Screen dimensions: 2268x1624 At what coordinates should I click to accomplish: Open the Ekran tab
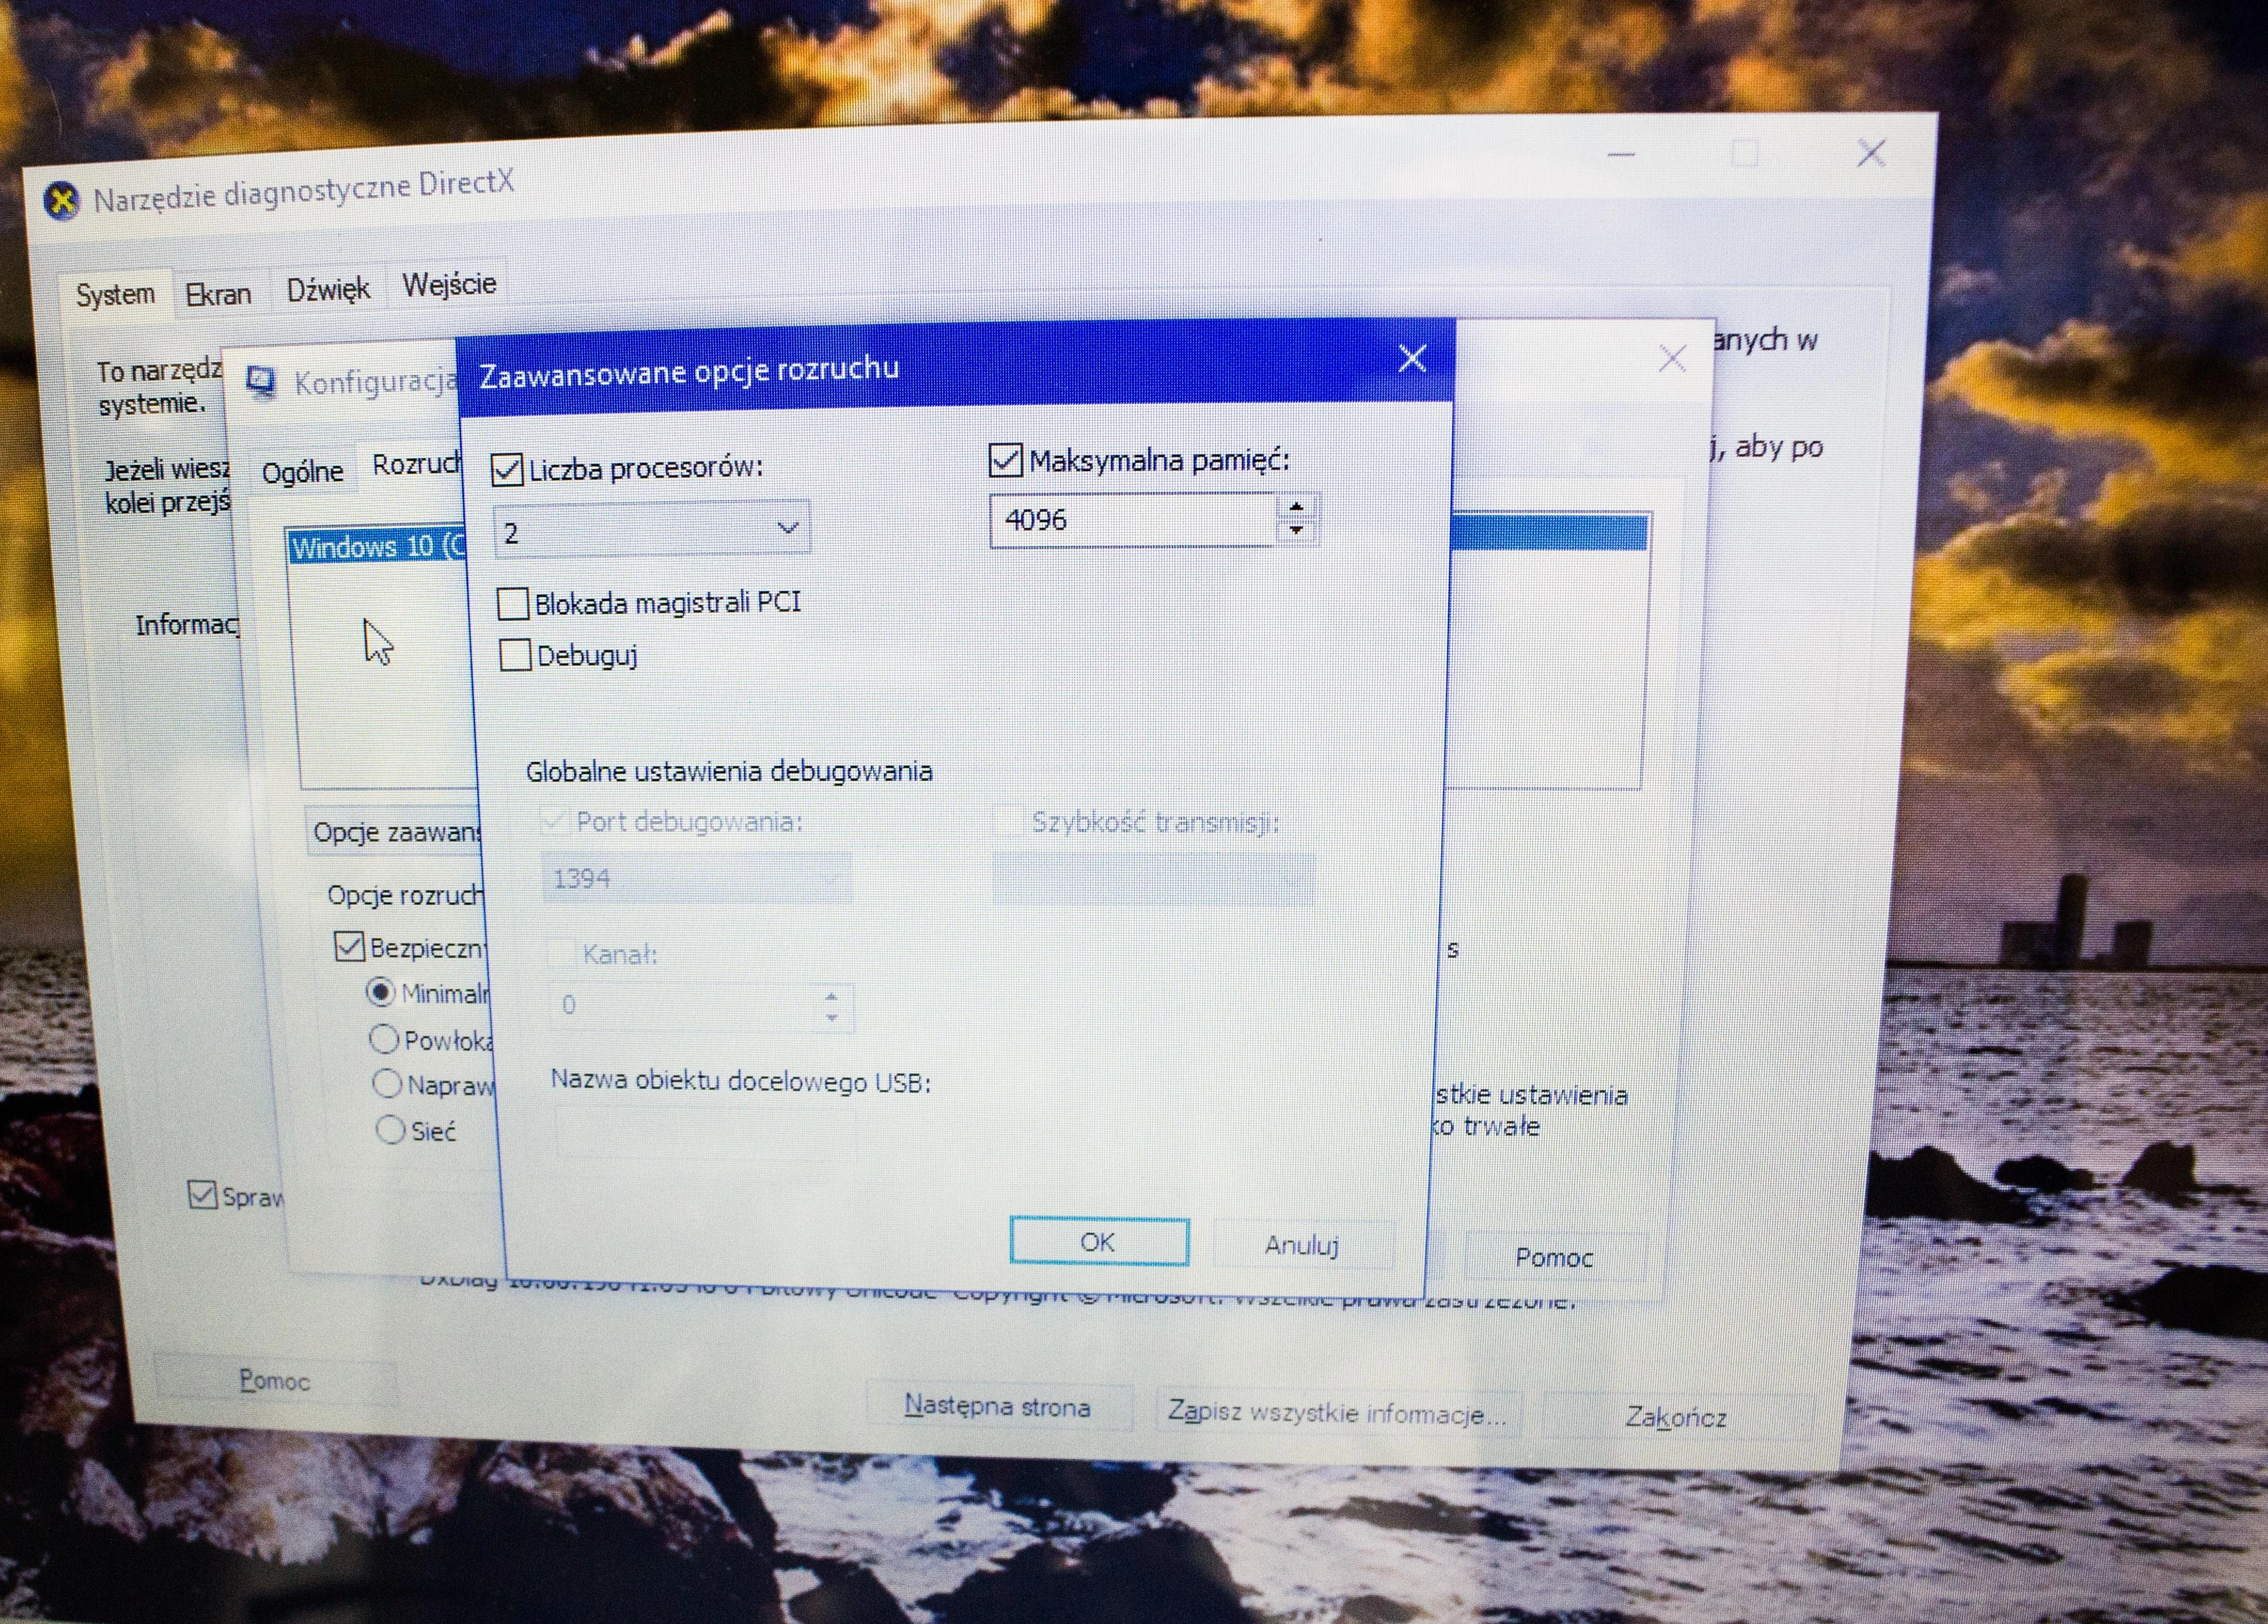click(x=218, y=295)
